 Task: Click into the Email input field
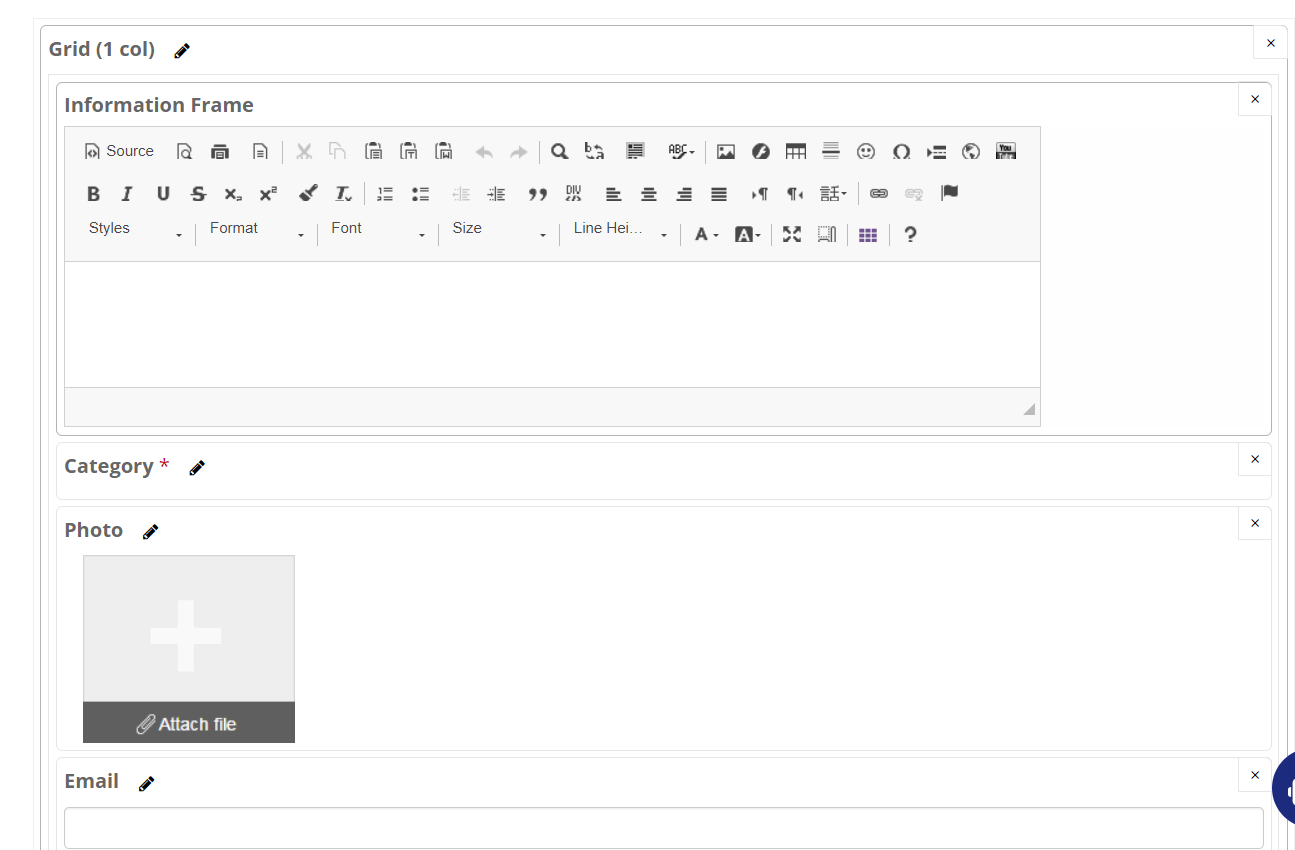point(663,828)
